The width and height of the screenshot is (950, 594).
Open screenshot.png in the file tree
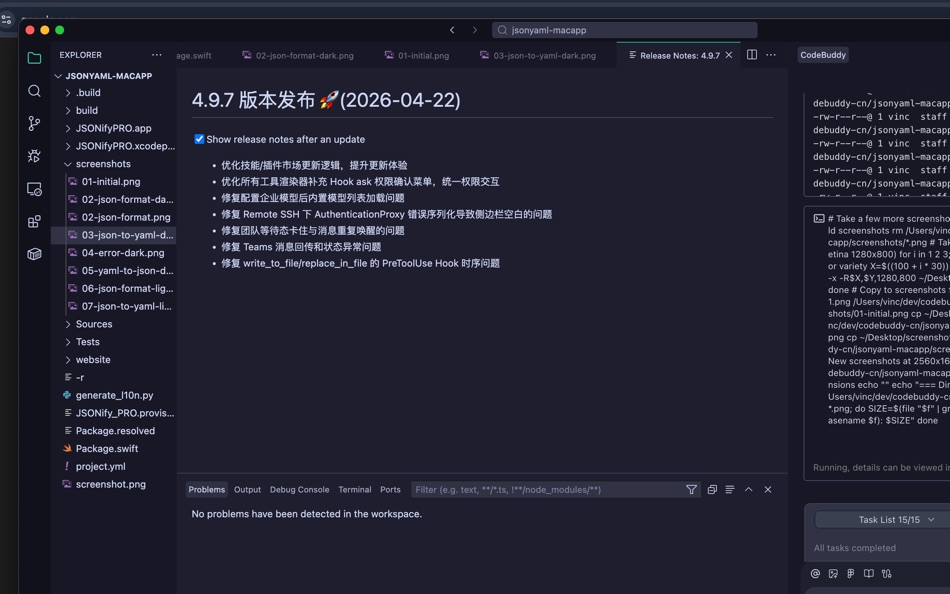pos(110,484)
